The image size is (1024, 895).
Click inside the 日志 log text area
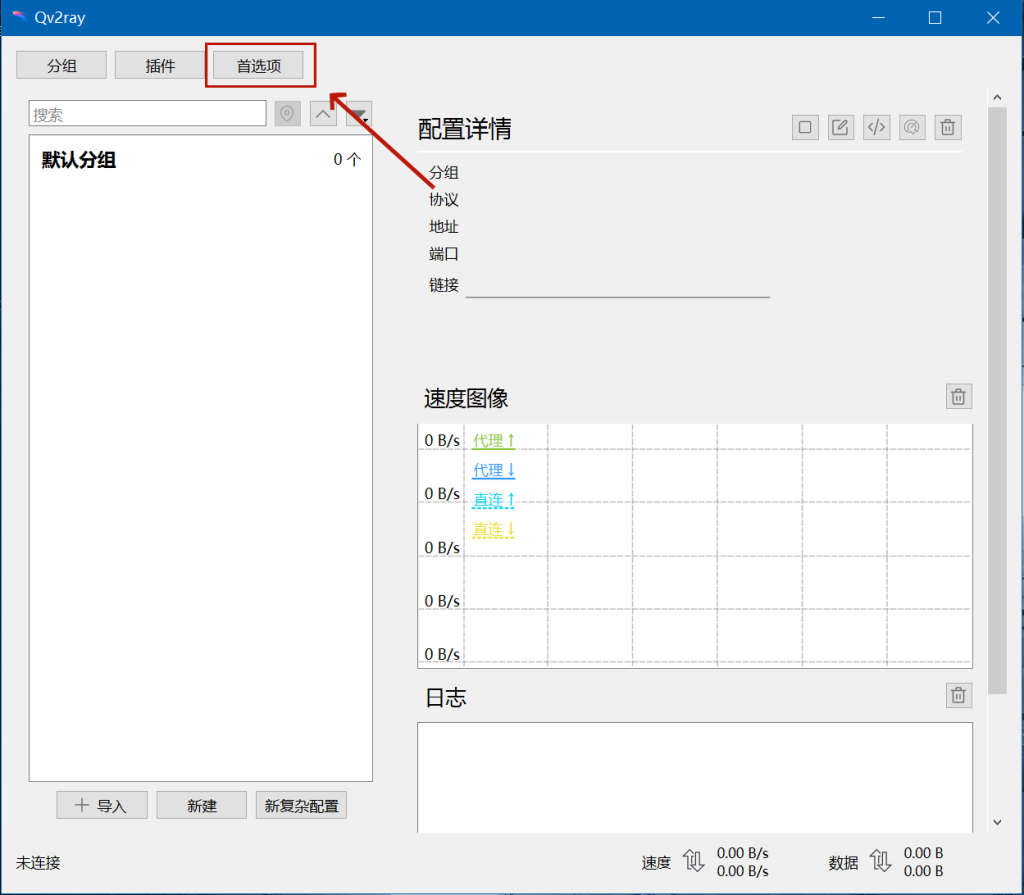tap(695, 777)
